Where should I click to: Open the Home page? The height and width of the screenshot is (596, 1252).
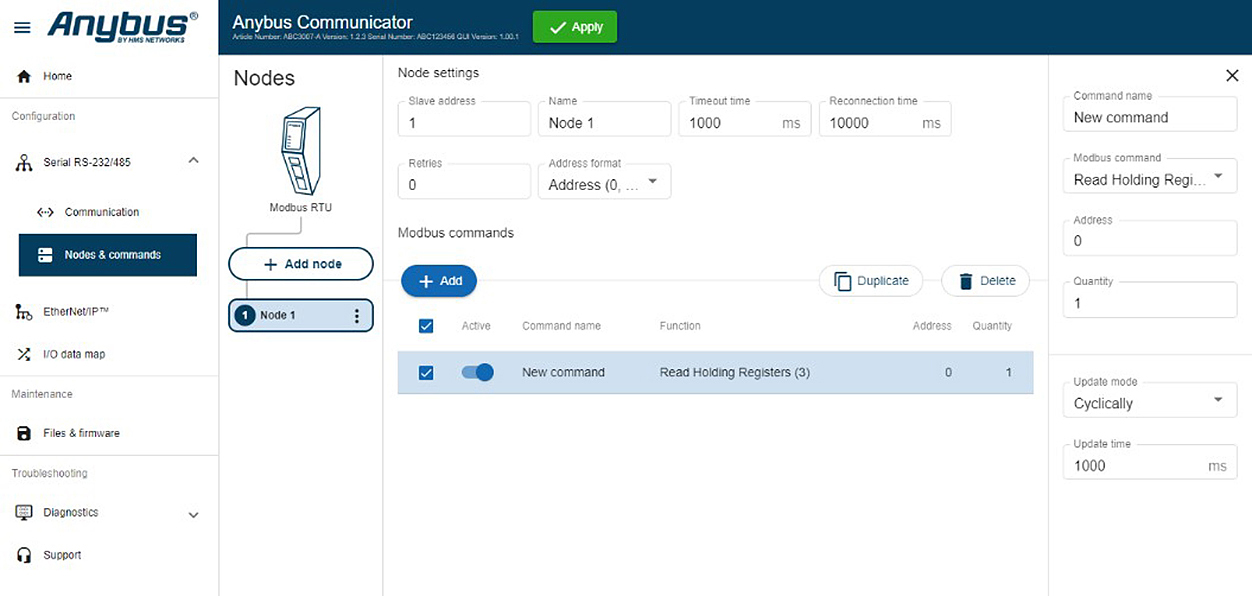click(57, 76)
